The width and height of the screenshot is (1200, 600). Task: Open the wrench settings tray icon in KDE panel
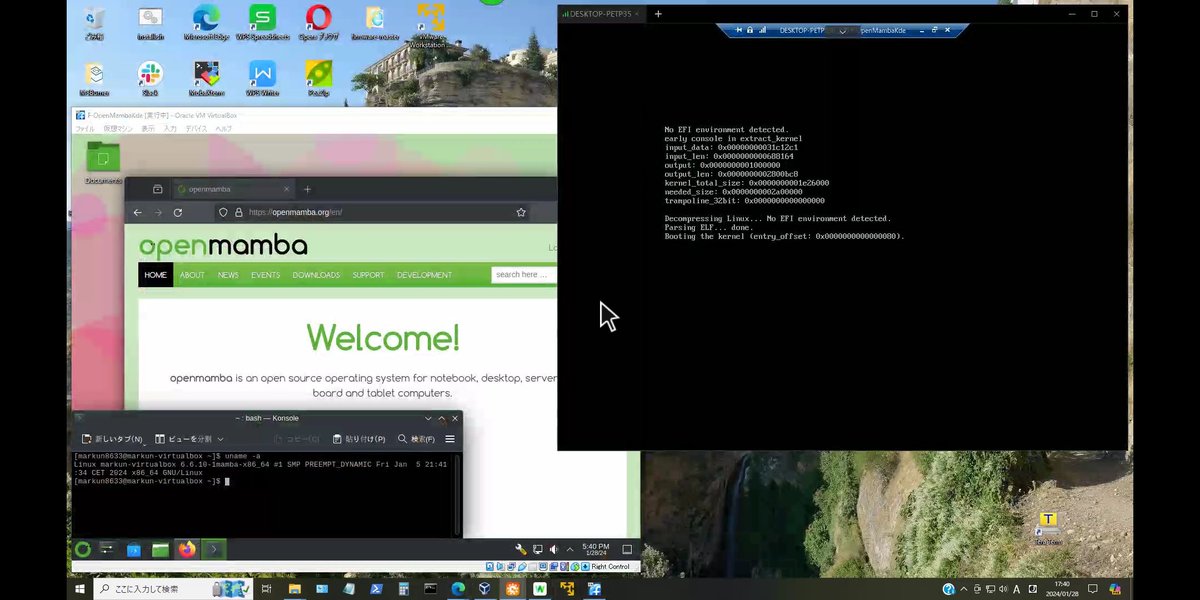coord(521,549)
